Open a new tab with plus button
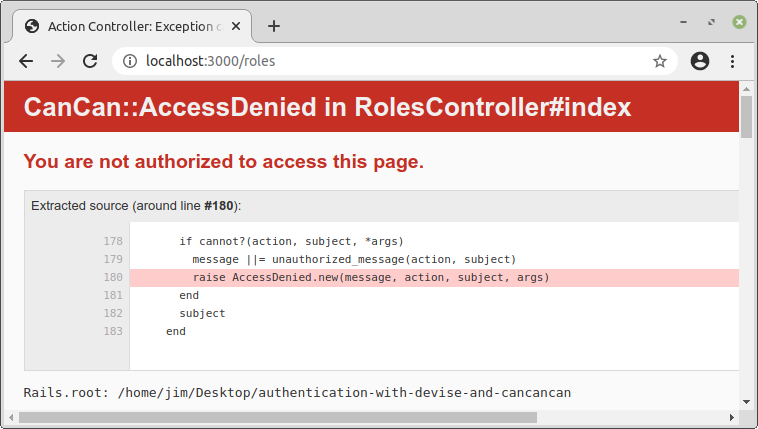Image resolution: width=758 pixels, height=429 pixels. coord(274,26)
